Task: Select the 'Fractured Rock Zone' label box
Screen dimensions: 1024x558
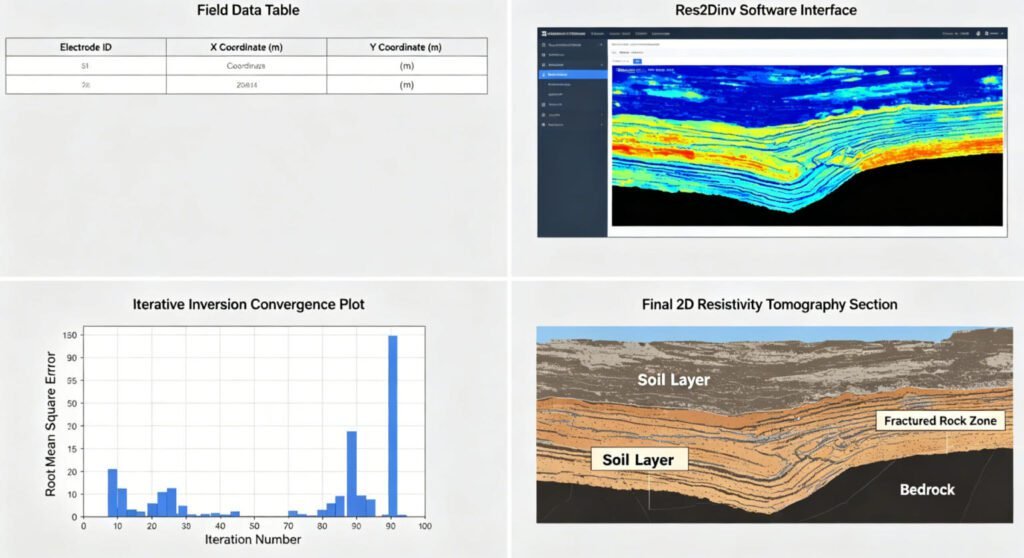Action: (940, 421)
